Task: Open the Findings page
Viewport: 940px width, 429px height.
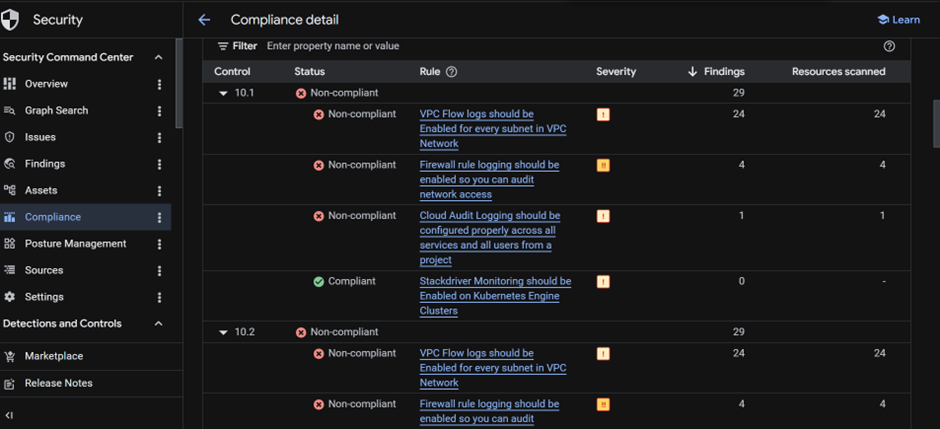Action: [x=45, y=164]
